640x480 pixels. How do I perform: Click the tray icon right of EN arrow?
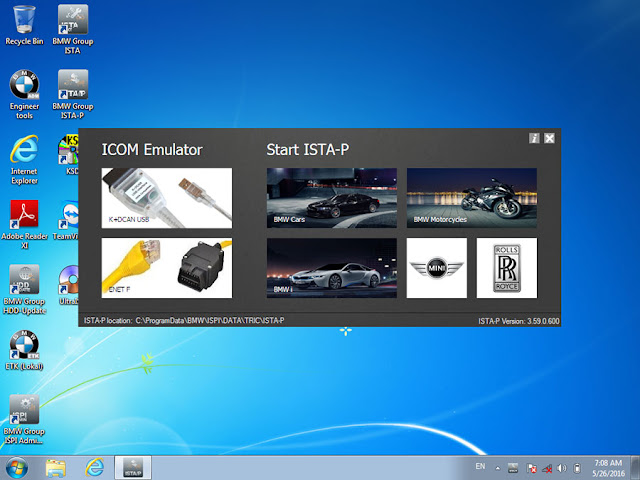(x=513, y=468)
